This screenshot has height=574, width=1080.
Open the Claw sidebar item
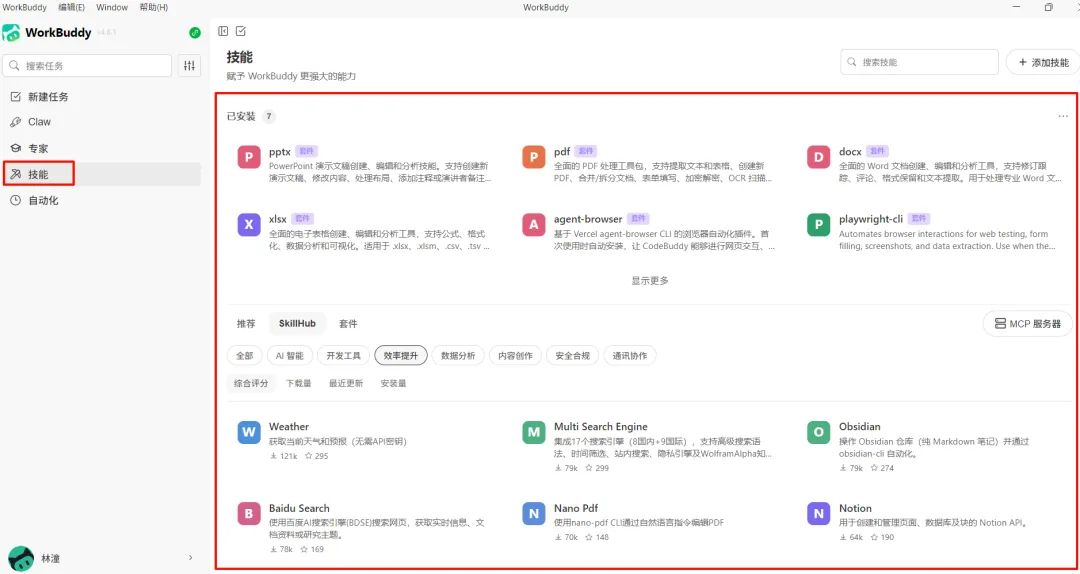(102, 122)
